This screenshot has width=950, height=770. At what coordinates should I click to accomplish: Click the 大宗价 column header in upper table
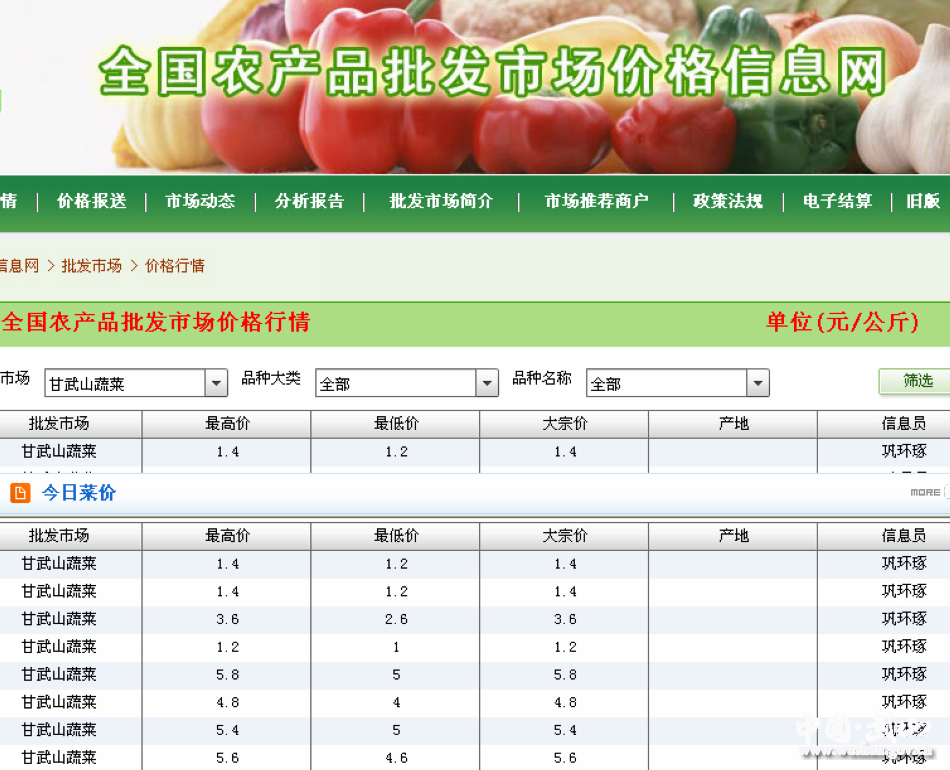(x=565, y=424)
